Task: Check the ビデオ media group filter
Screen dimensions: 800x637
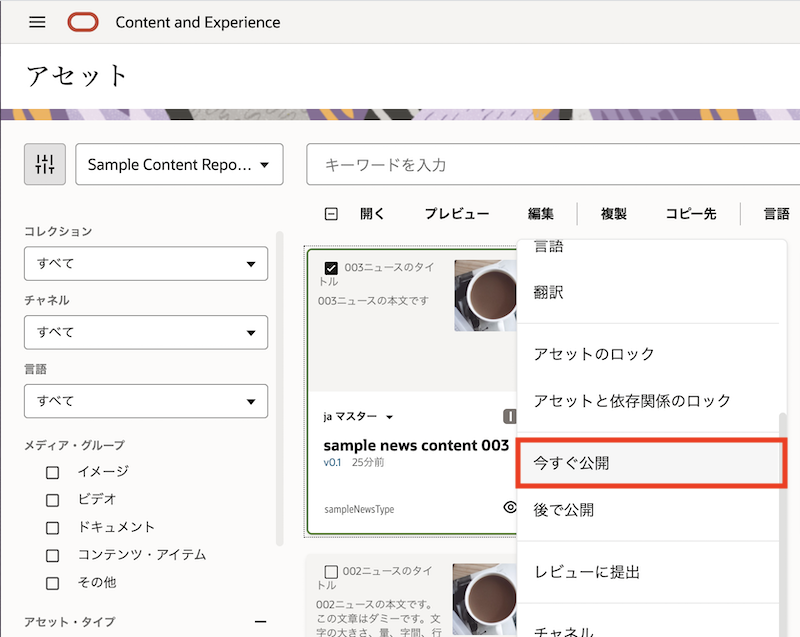Action: (x=53, y=500)
